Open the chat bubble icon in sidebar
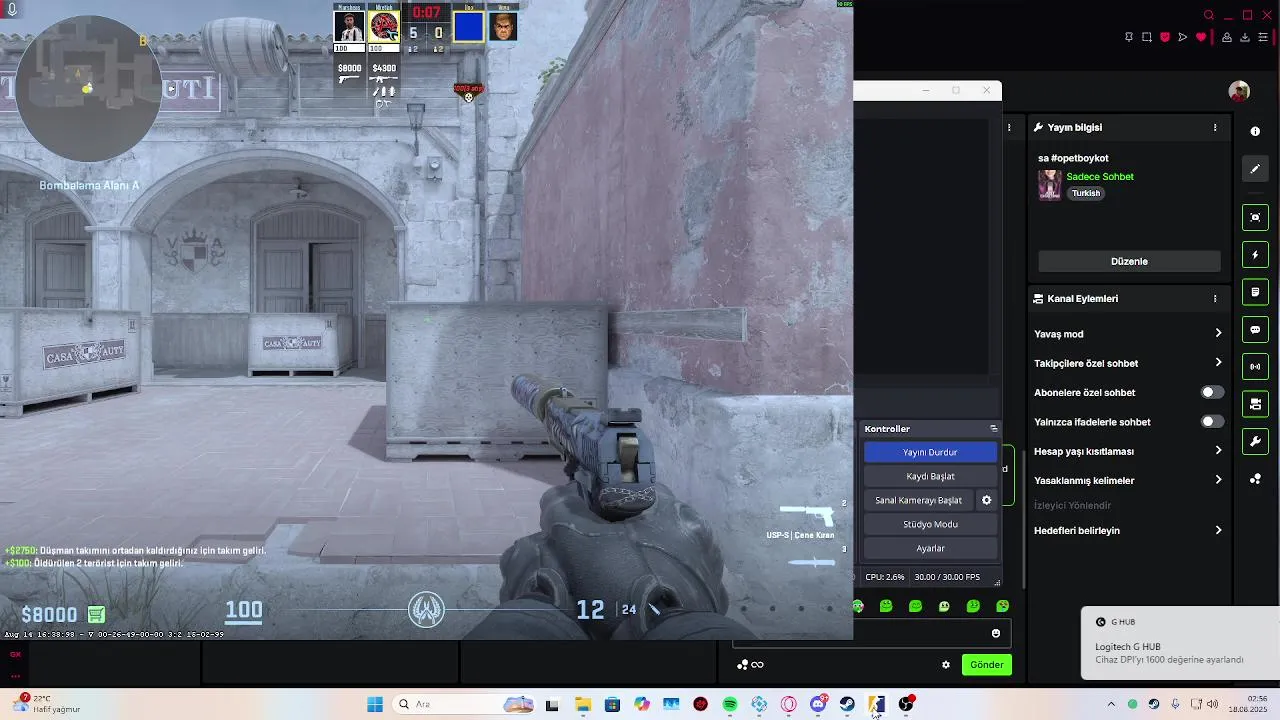 [1255, 330]
